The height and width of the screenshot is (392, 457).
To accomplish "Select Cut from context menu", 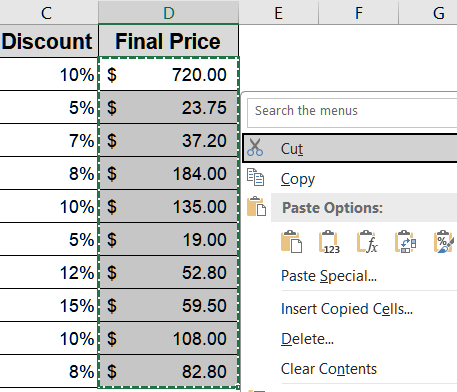I will [x=350, y=148].
